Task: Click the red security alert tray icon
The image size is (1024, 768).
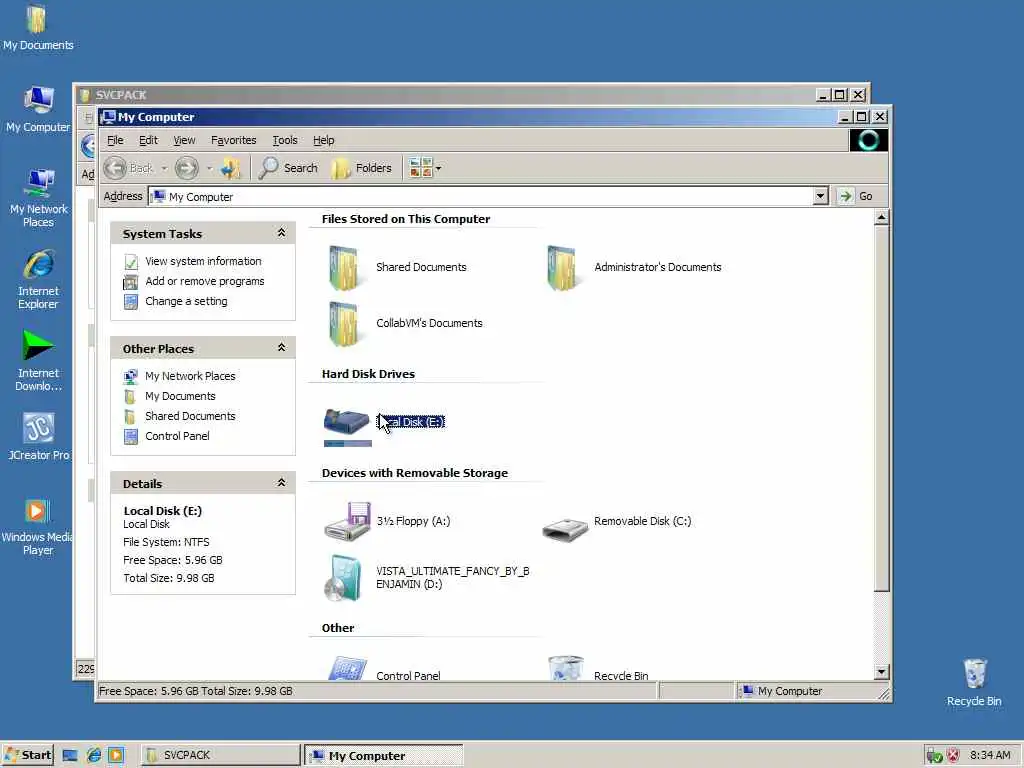Action: [953, 756]
